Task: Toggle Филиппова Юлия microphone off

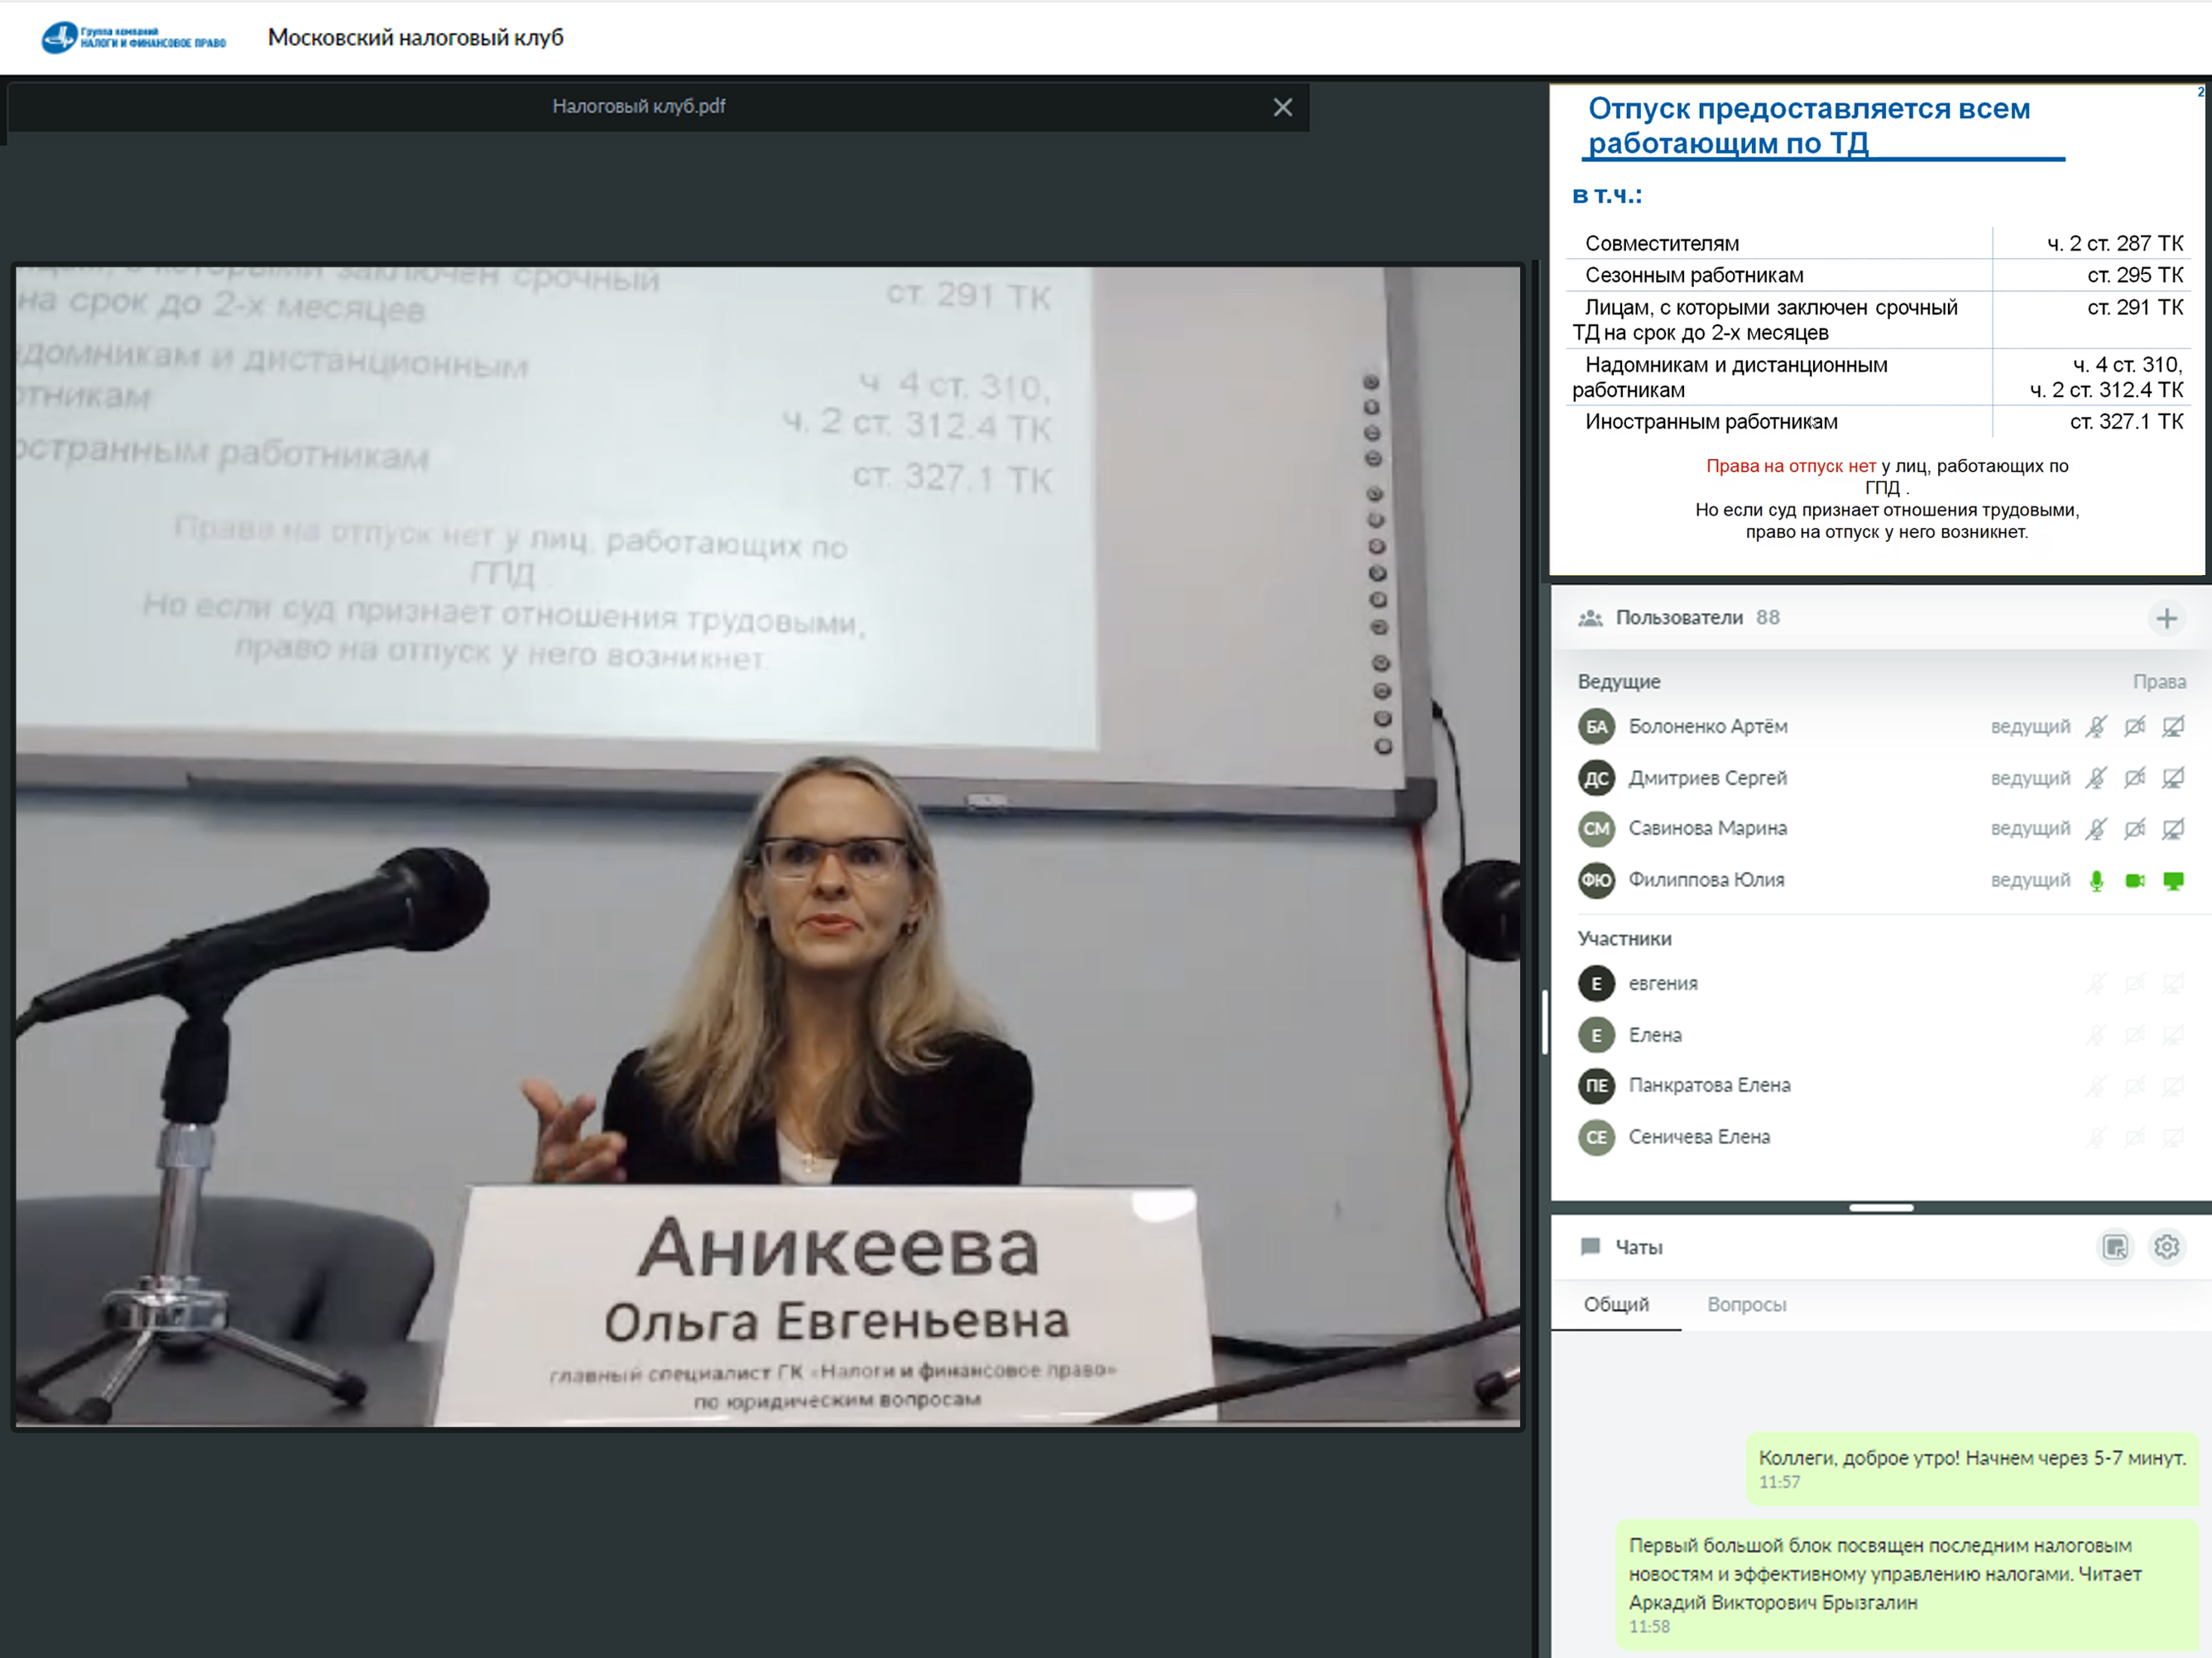Action: (x=2096, y=881)
